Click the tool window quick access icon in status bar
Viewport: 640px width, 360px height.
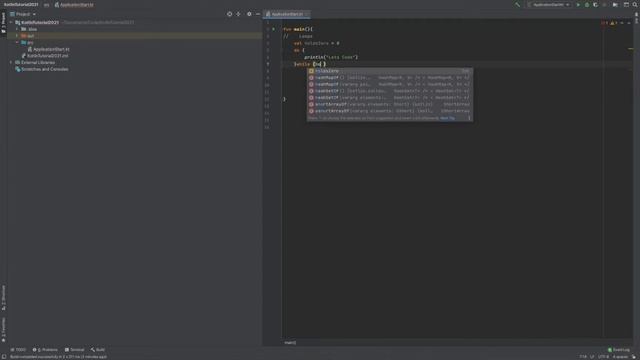coord(4,356)
